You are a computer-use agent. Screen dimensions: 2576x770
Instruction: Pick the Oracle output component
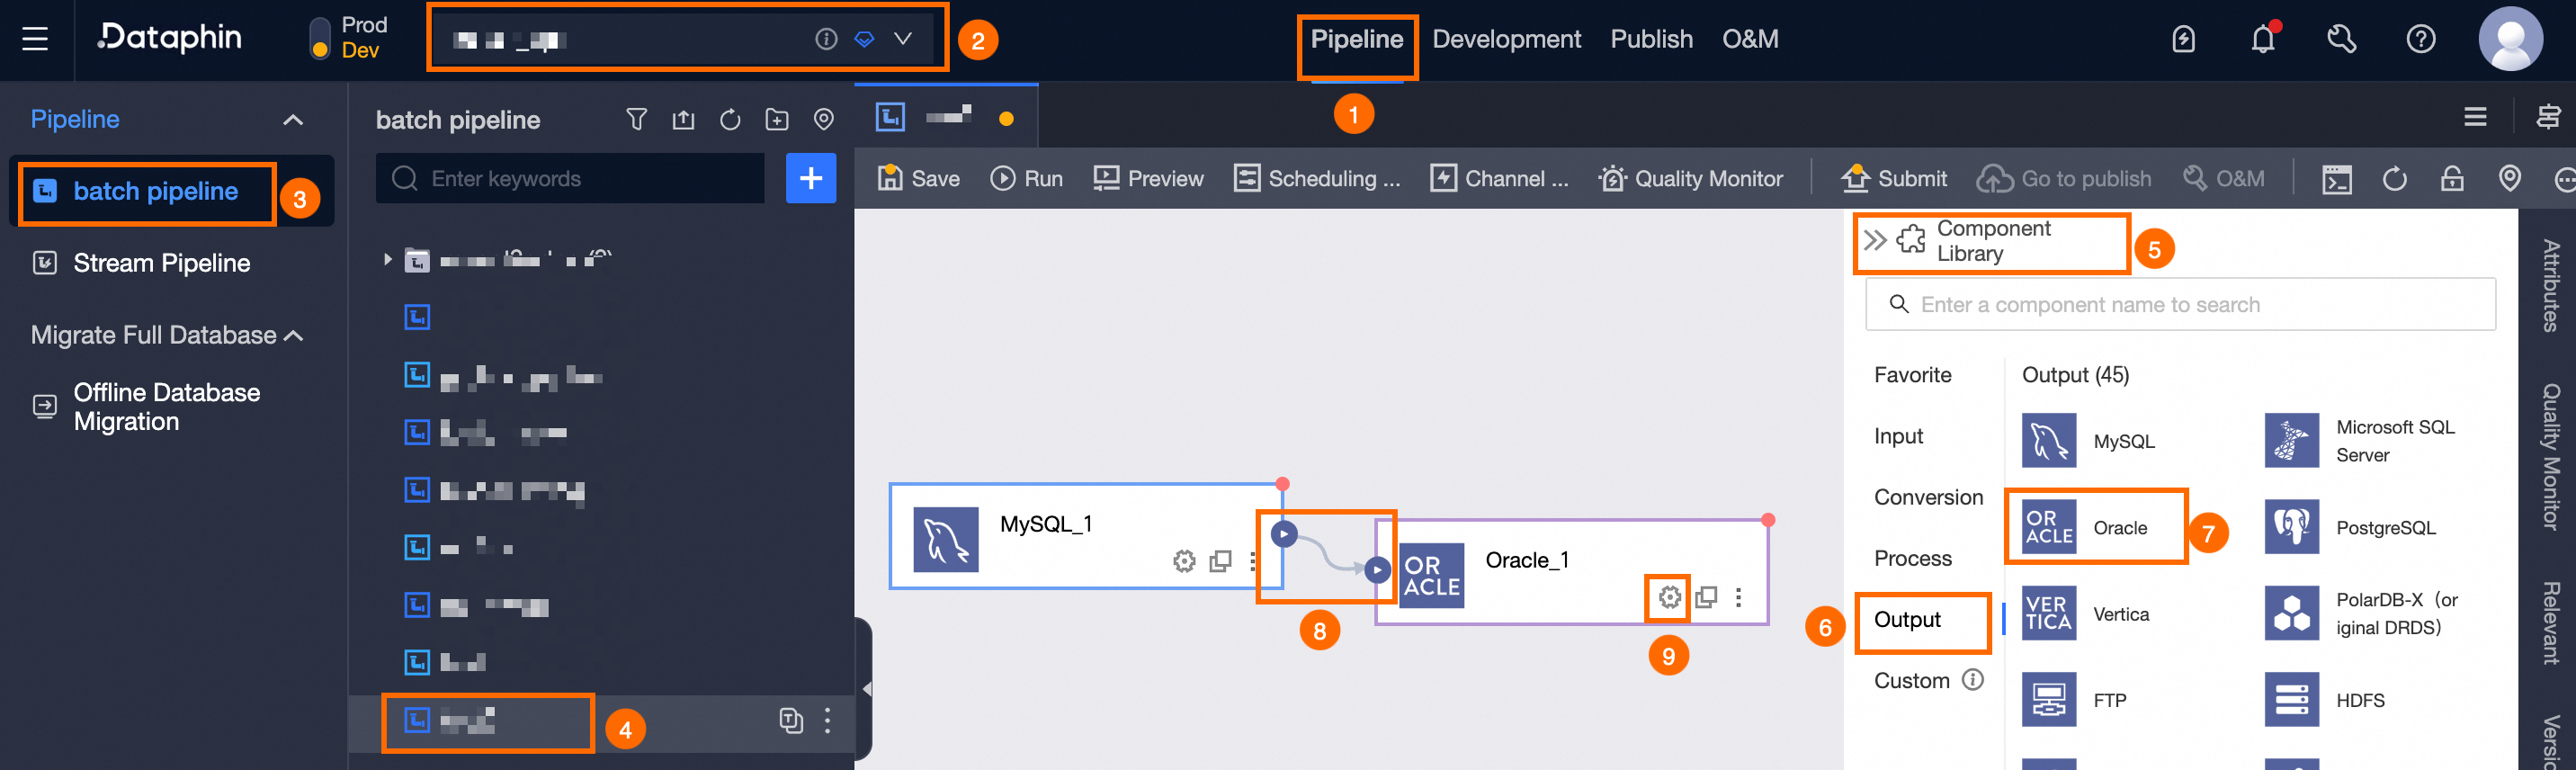(2085, 527)
